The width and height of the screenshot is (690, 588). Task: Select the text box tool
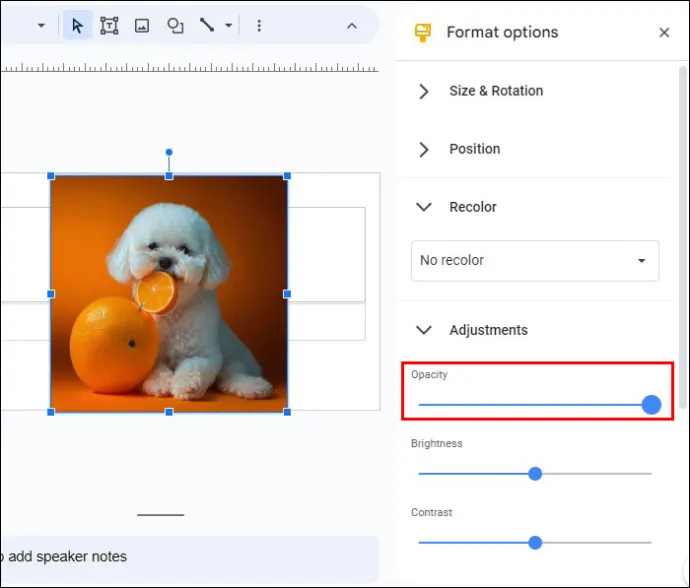coord(109,26)
